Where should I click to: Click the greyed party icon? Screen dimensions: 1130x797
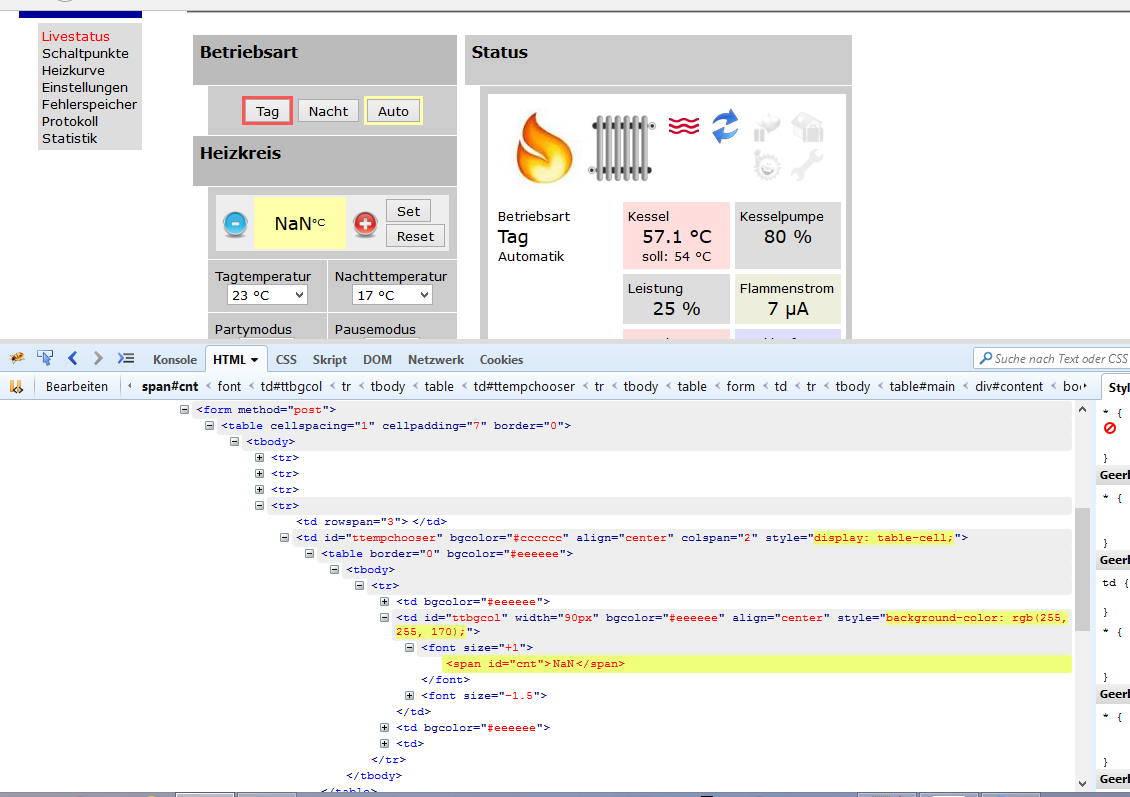click(767, 128)
